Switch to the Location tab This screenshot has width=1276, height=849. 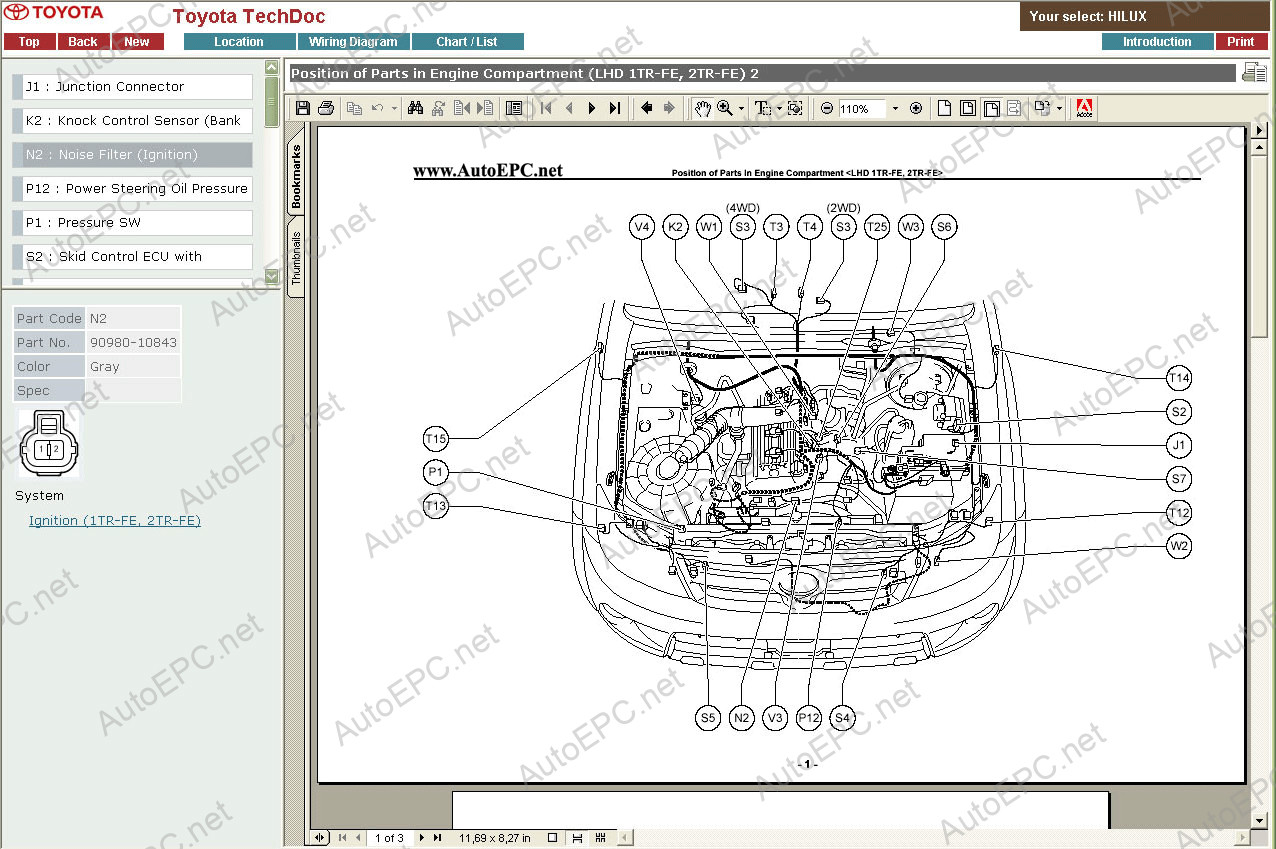(x=239, y=42)
